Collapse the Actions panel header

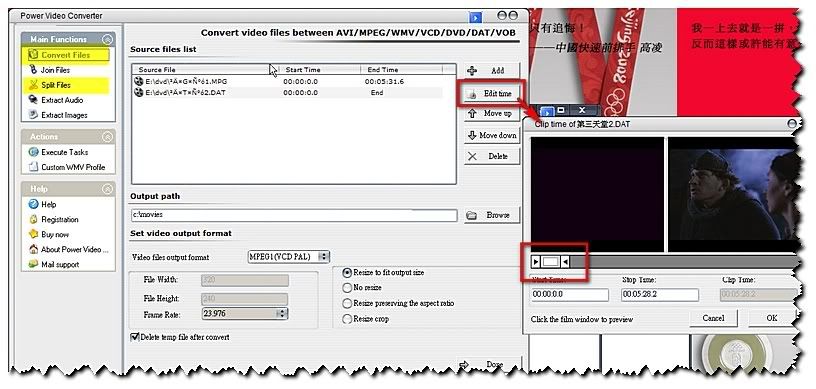click(107, 136)
